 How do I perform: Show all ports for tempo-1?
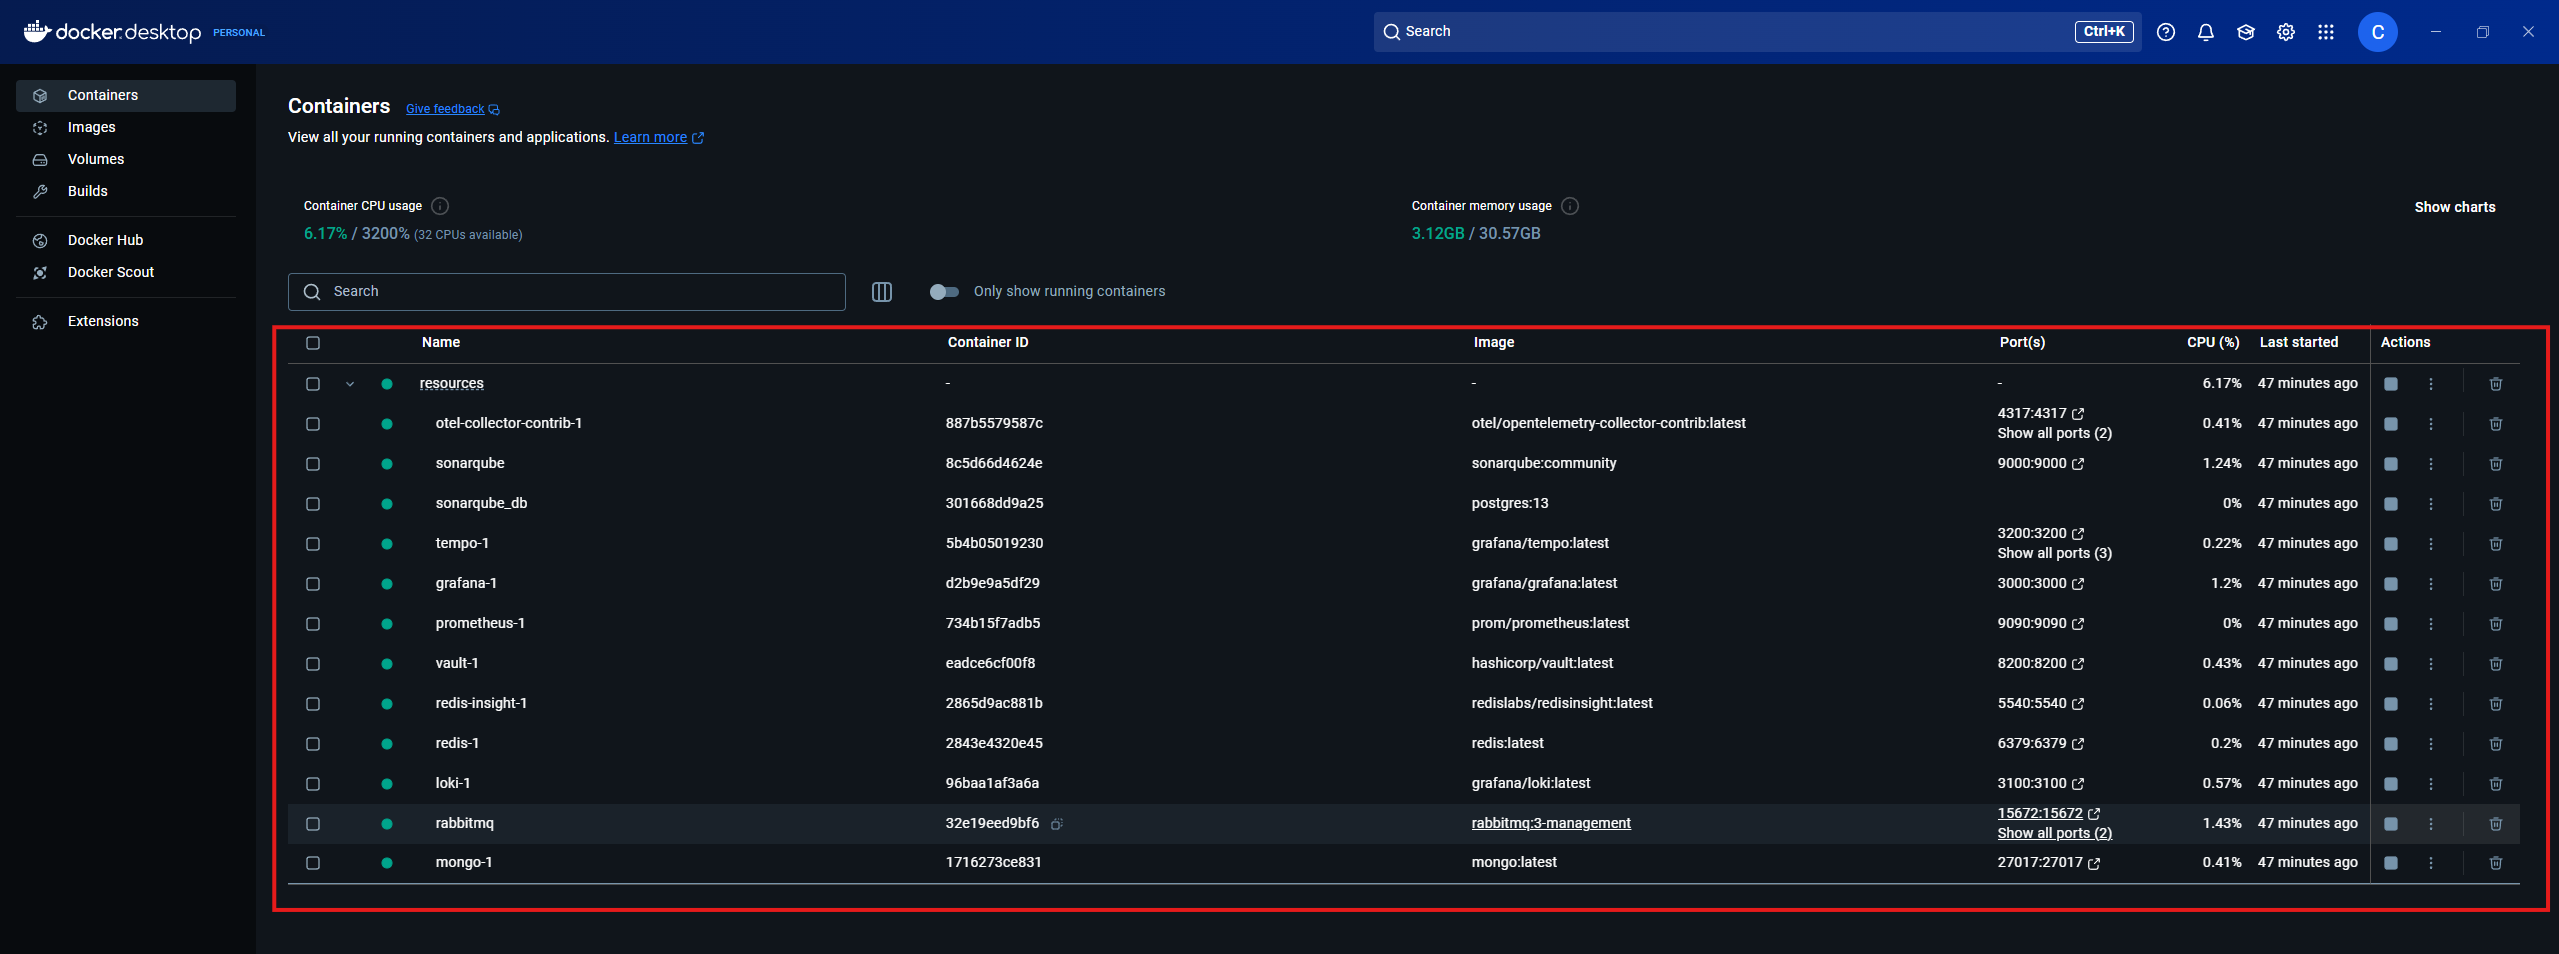[2055, 554]
